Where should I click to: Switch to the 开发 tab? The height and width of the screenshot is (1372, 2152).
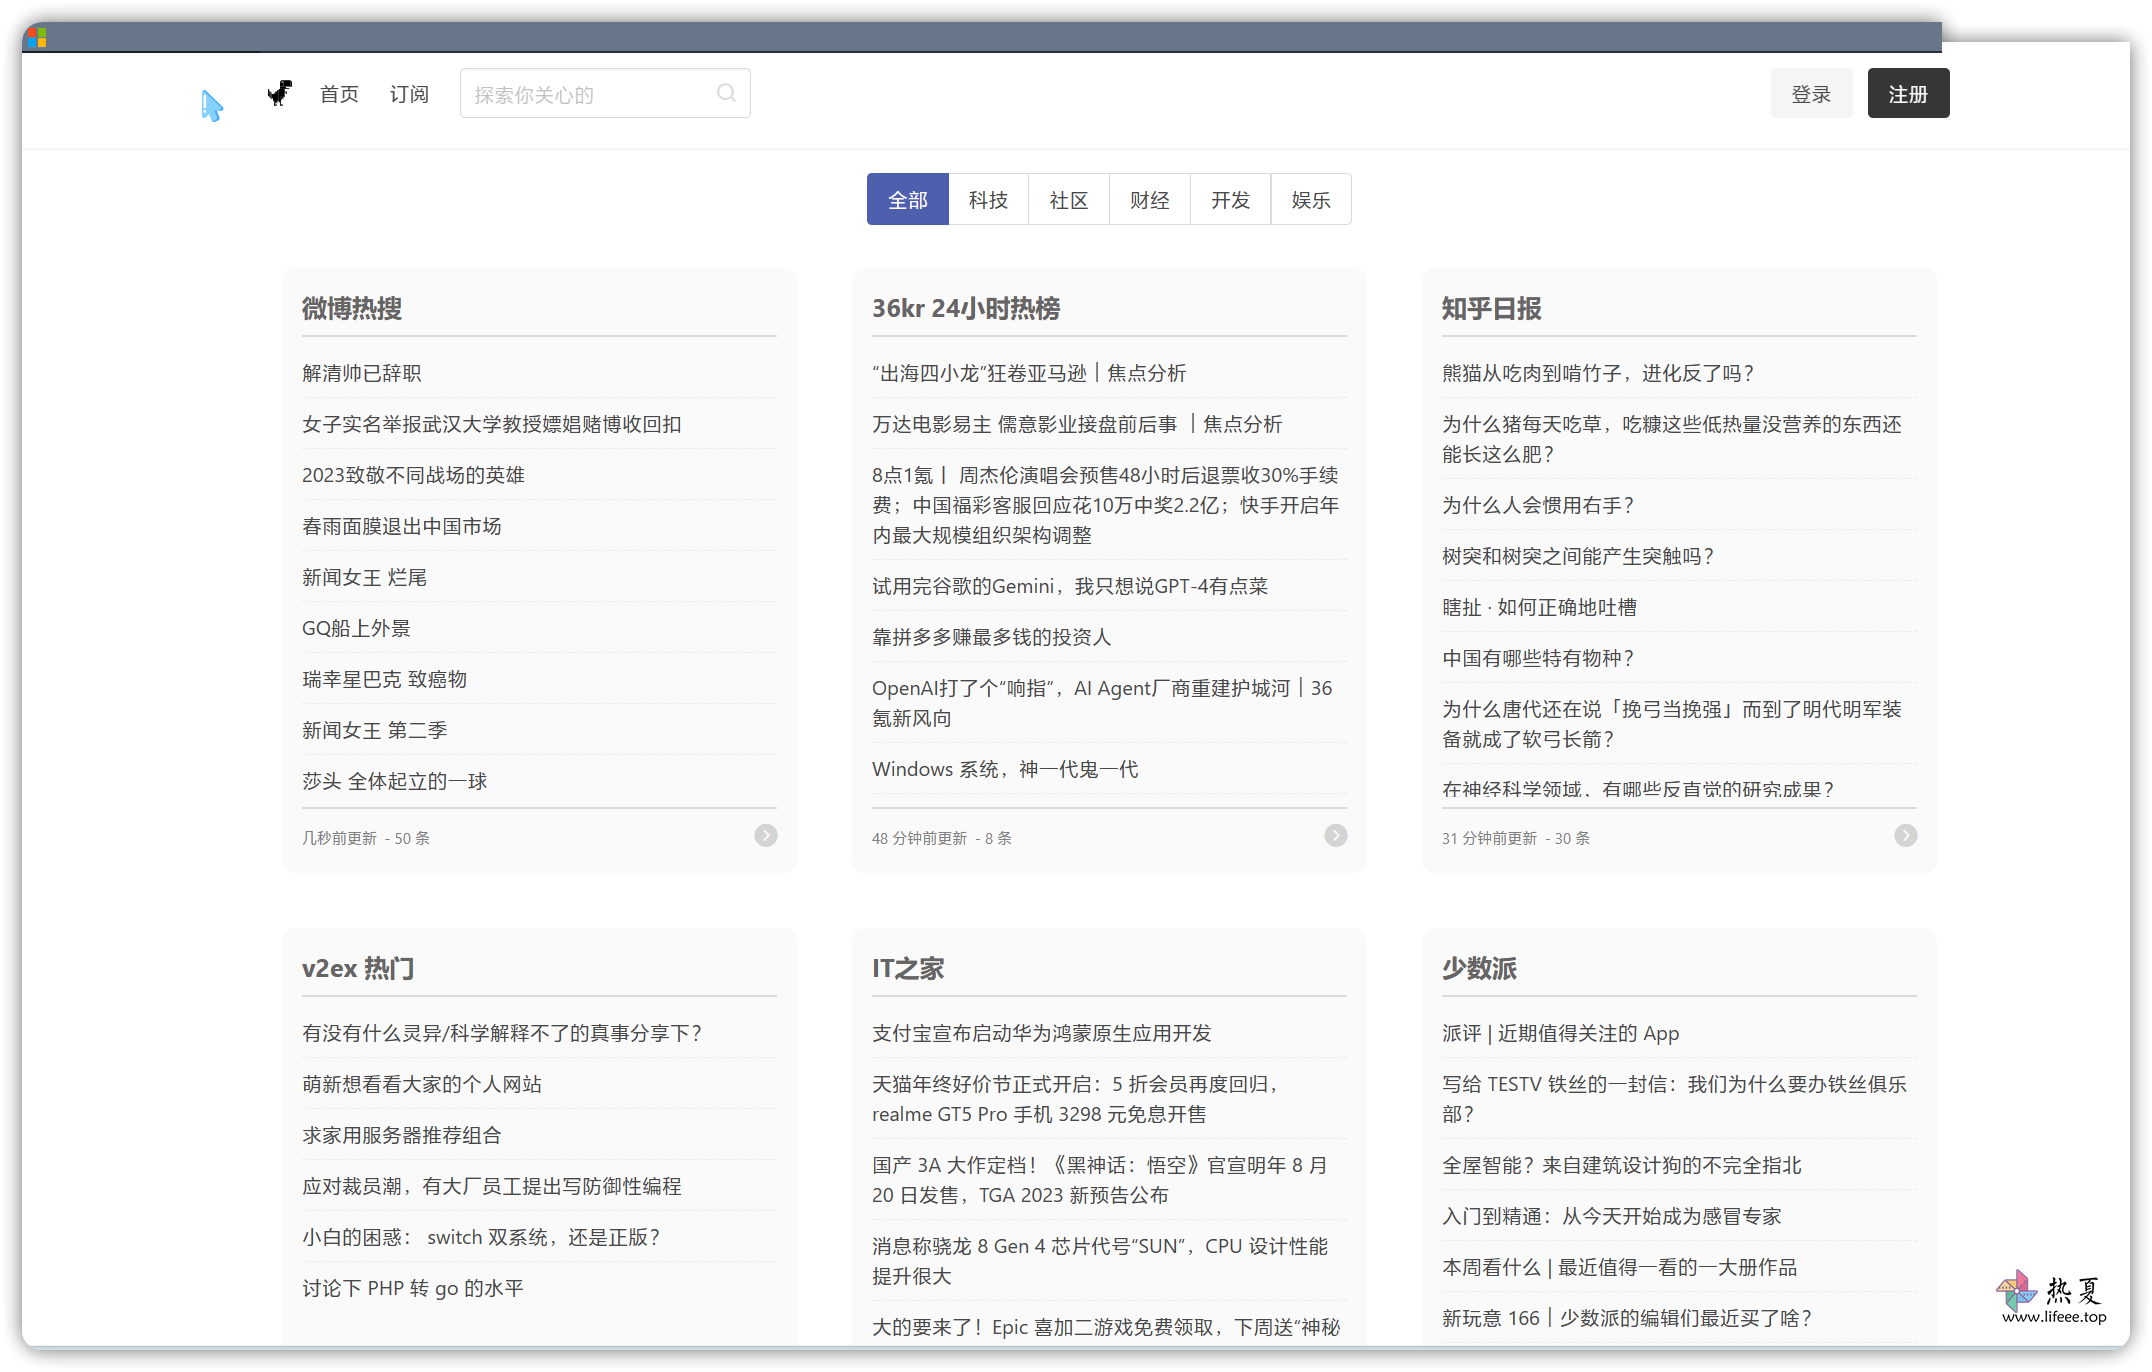coord(1231,200)
